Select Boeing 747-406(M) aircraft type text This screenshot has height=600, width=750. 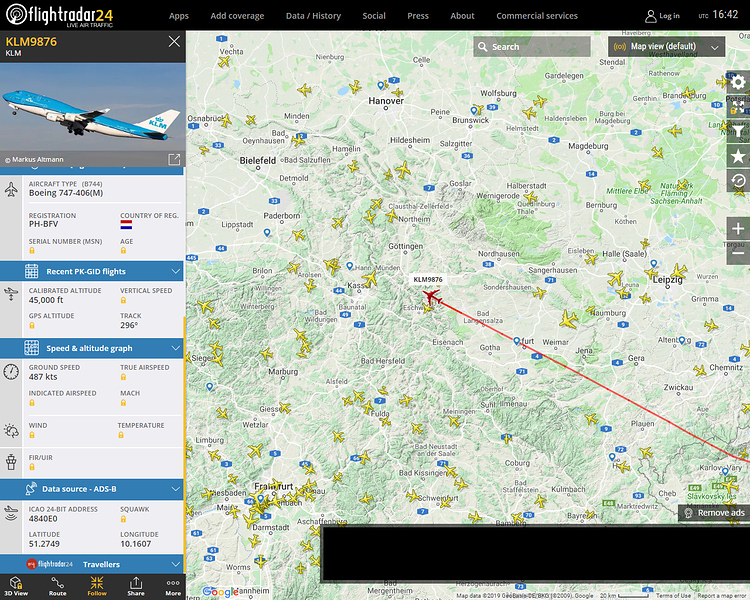tap(66, 193)
